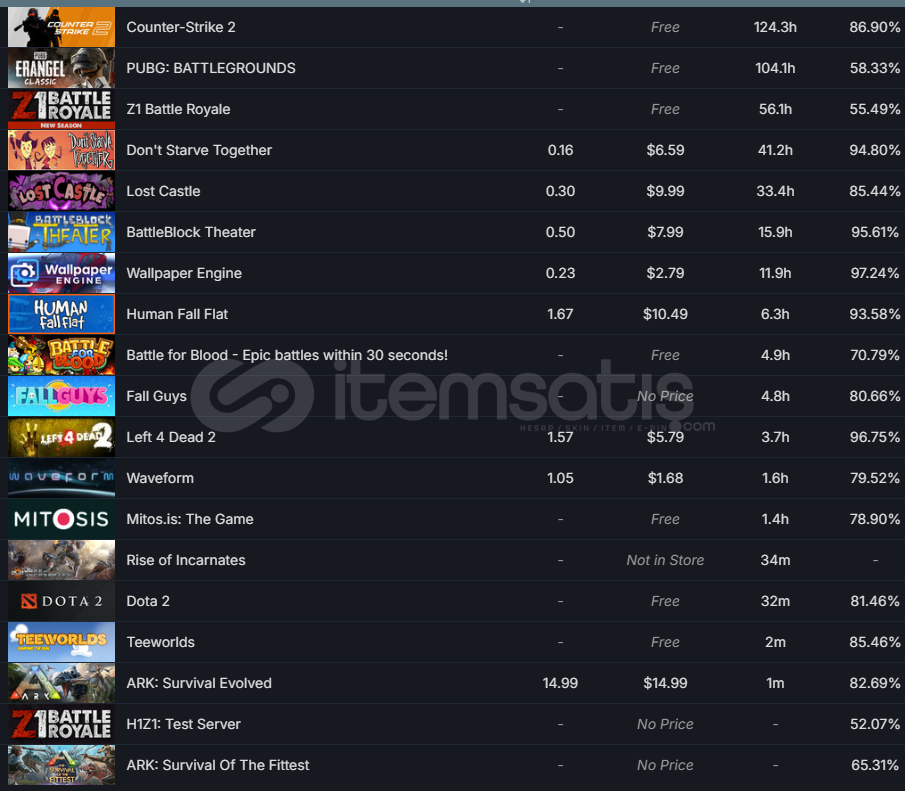Image resolution: width=905 pixels, height=791 pixels.
Task: Open the Battle for Blood thumbnail
Action: 61,355
